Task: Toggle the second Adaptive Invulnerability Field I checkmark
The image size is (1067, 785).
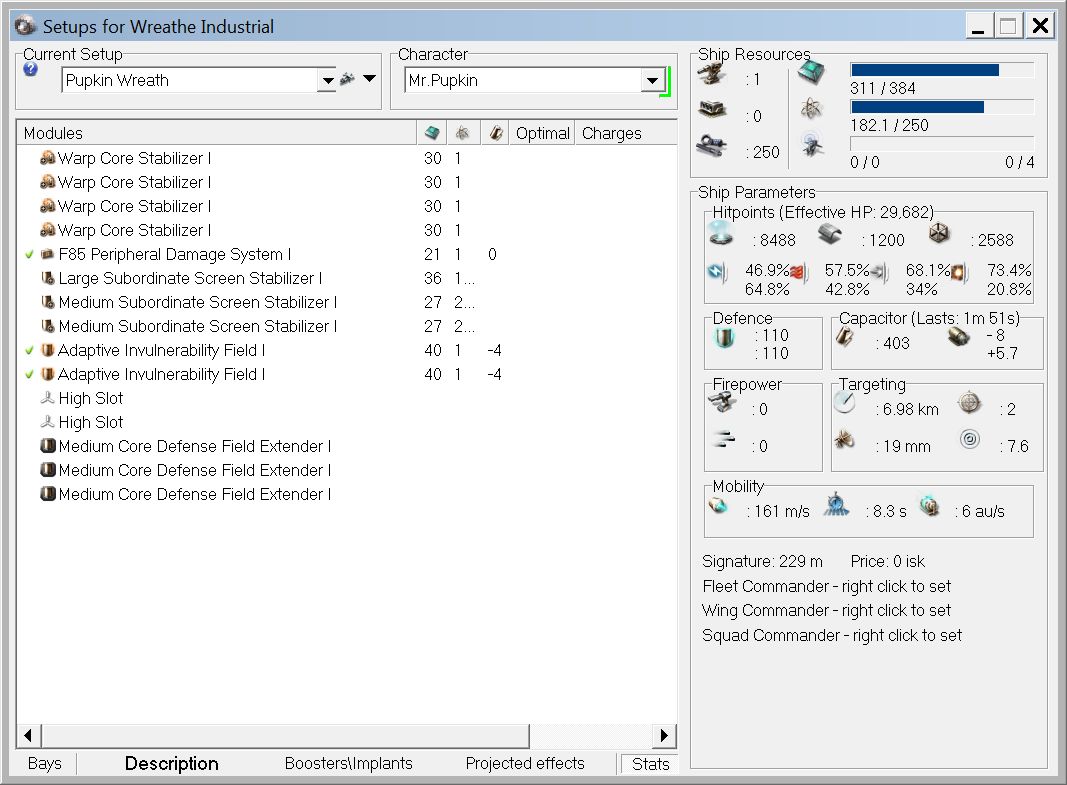Action: click(30, 375)
